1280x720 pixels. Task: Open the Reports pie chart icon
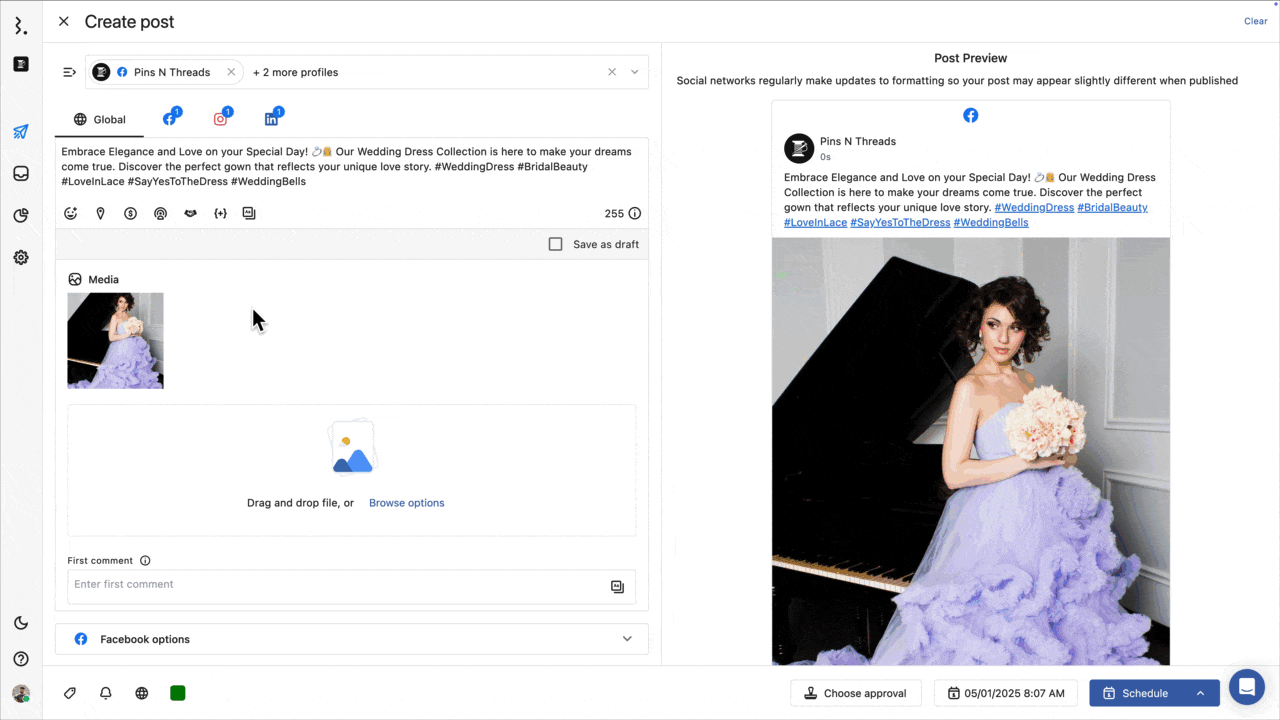point(21,215)
